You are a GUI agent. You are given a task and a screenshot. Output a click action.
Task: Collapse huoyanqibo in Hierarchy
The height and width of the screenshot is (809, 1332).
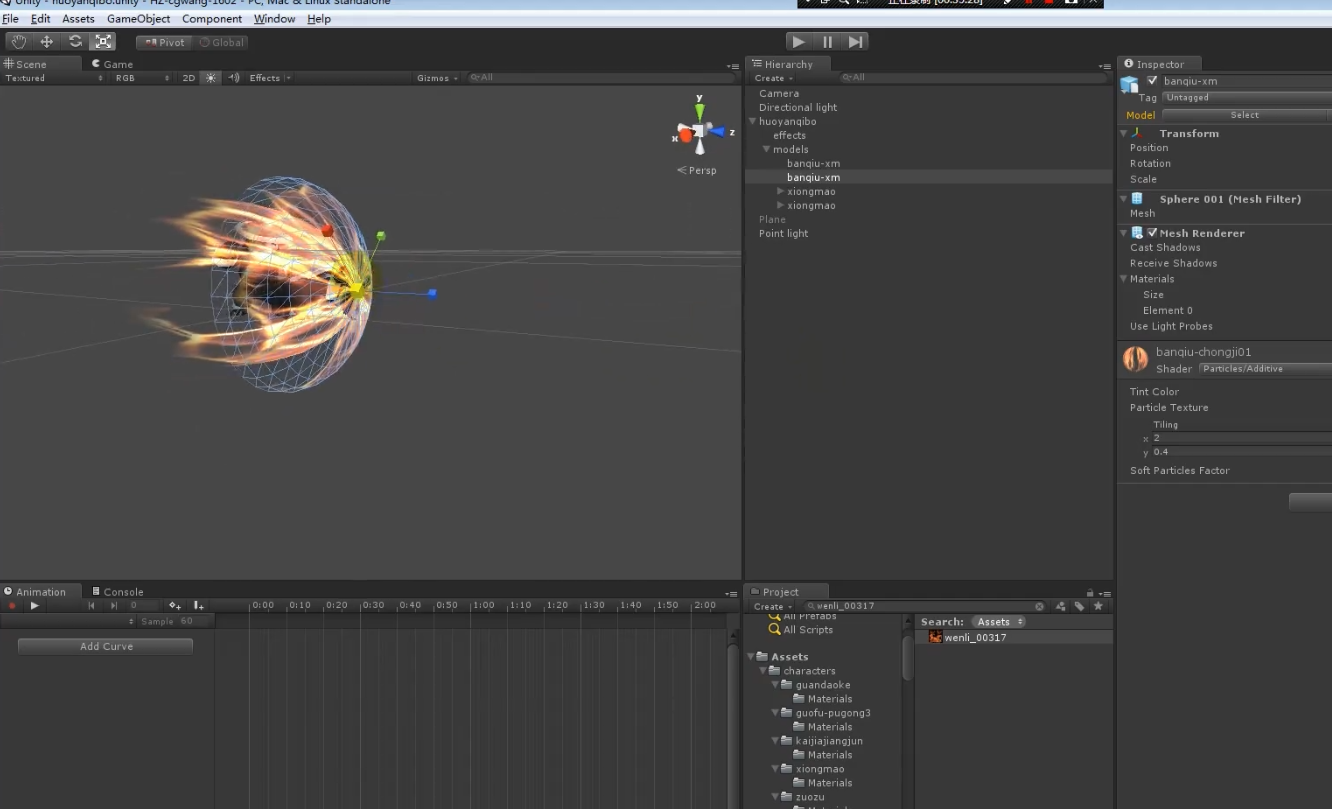point(752,122)
